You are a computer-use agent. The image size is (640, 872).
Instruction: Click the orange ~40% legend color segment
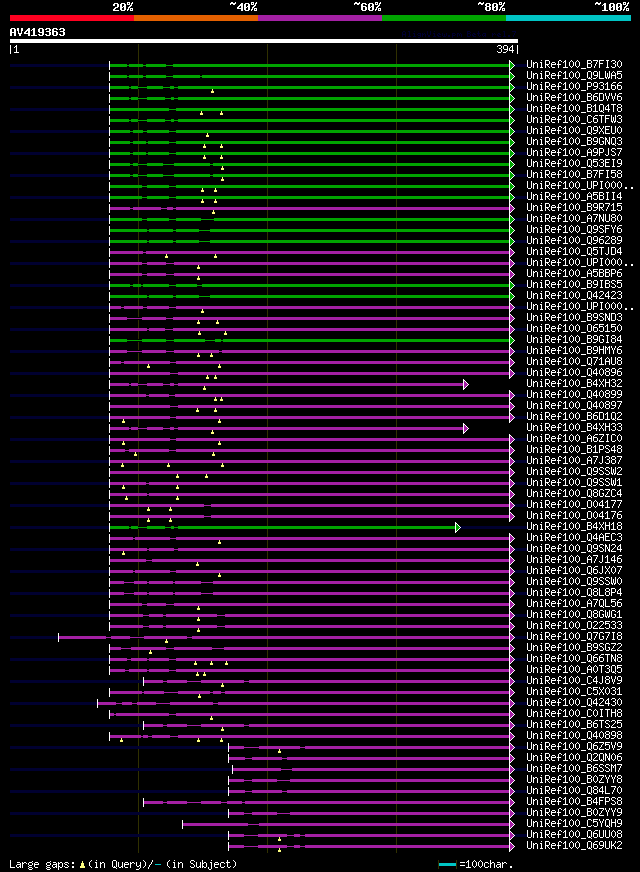[x=196, y=18]
